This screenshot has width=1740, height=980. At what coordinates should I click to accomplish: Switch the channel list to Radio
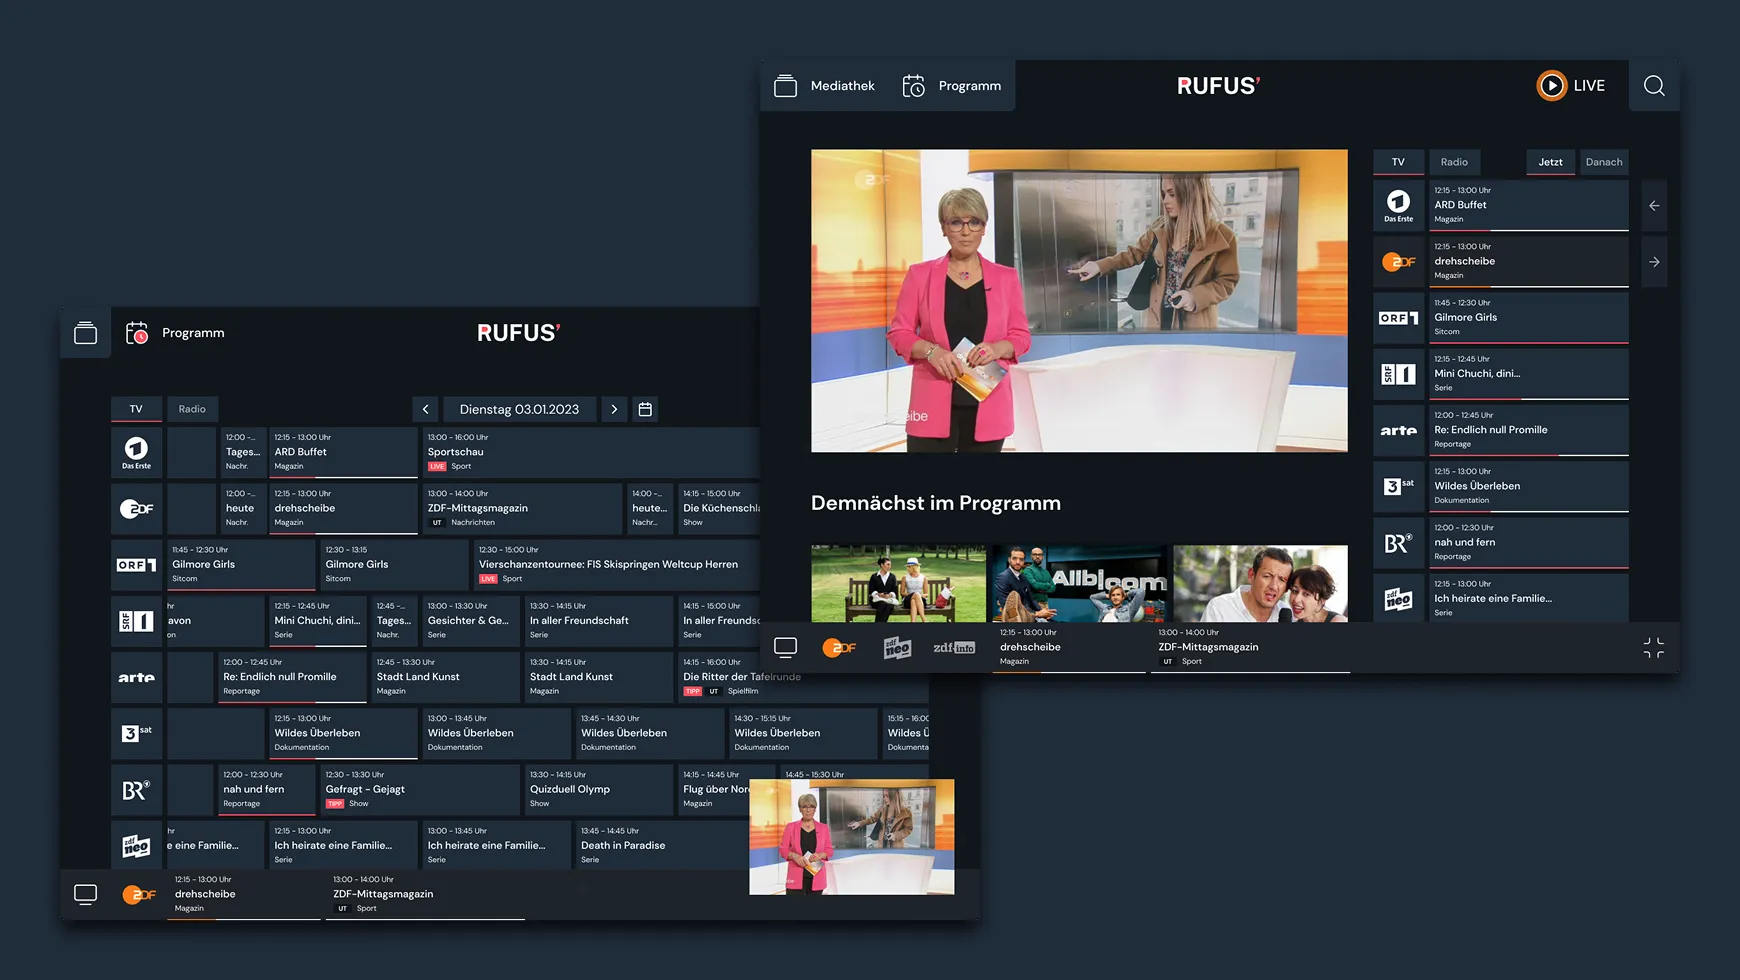coord(192,409)
